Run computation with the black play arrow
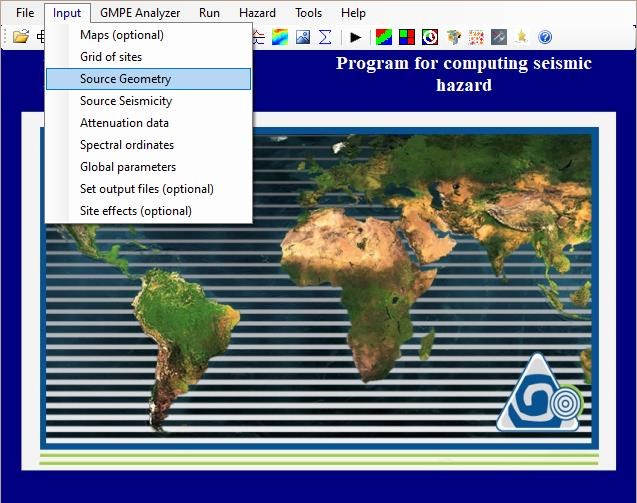The width and height of the screenshot is (637, 503). [x=355, y=37]
